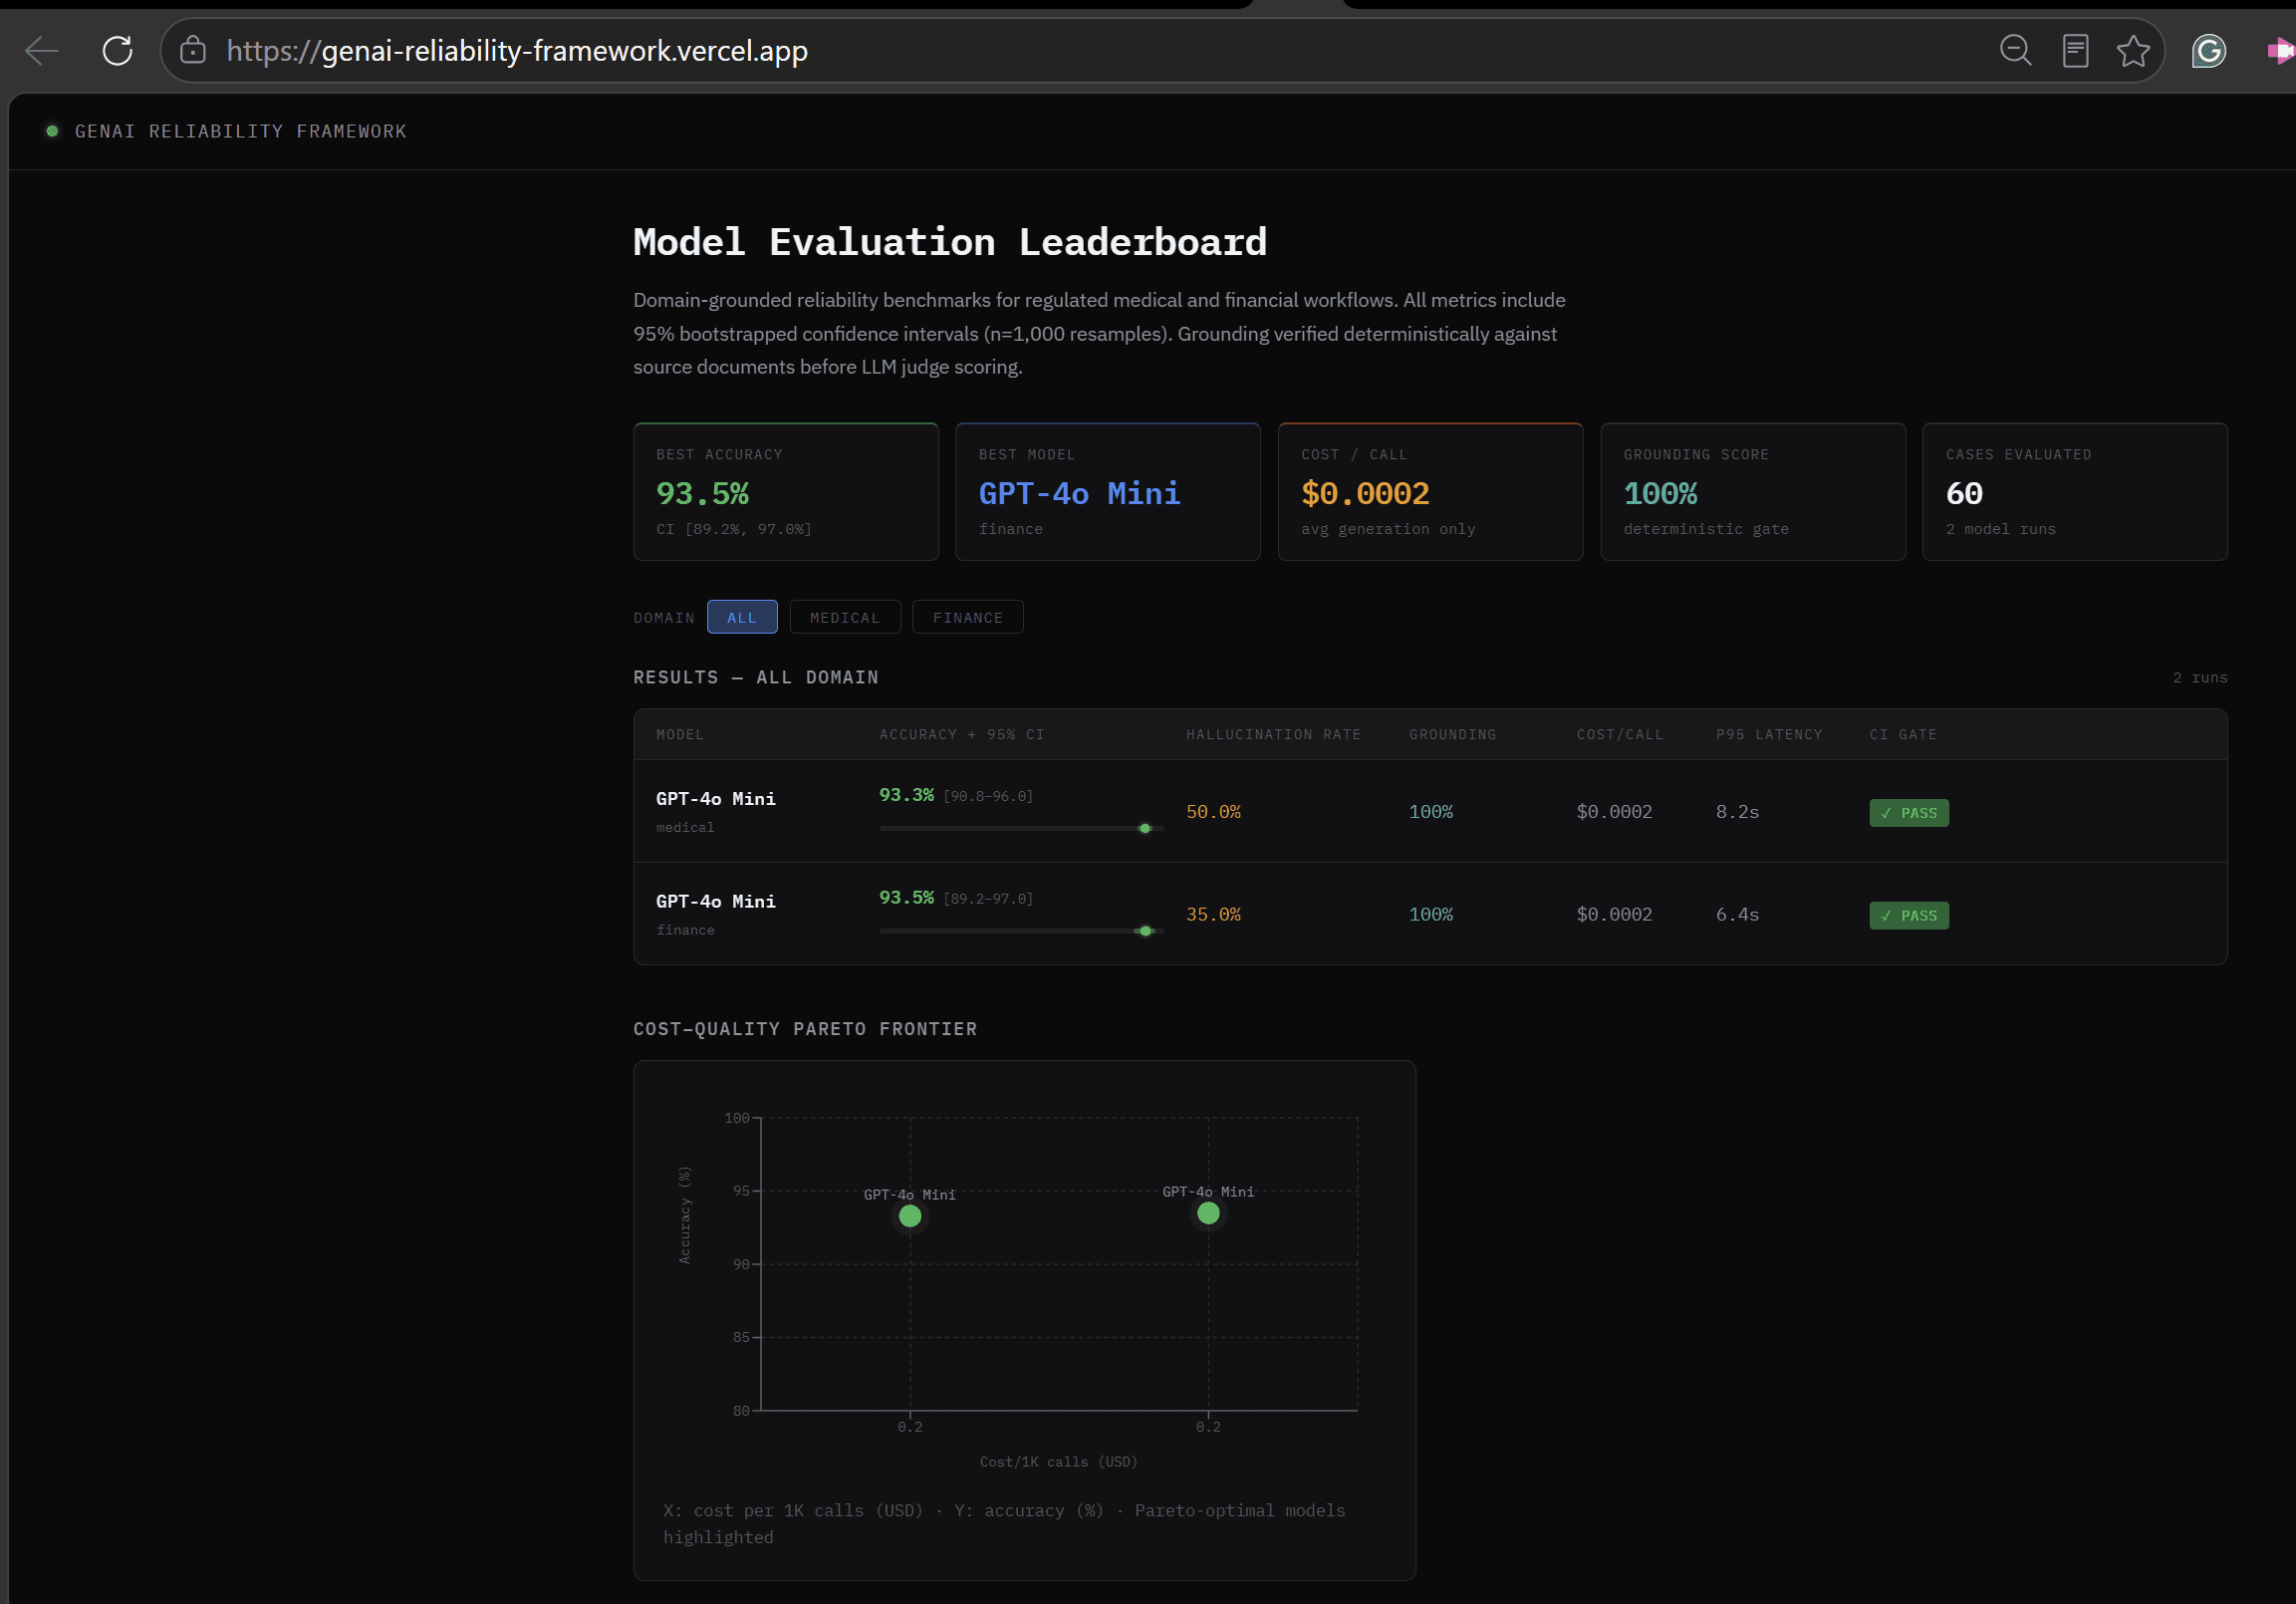Viewport: 2296px width, 1604px height.
Task: Open the Best Accuracy 93.5% card
Action: coord(786,492)
